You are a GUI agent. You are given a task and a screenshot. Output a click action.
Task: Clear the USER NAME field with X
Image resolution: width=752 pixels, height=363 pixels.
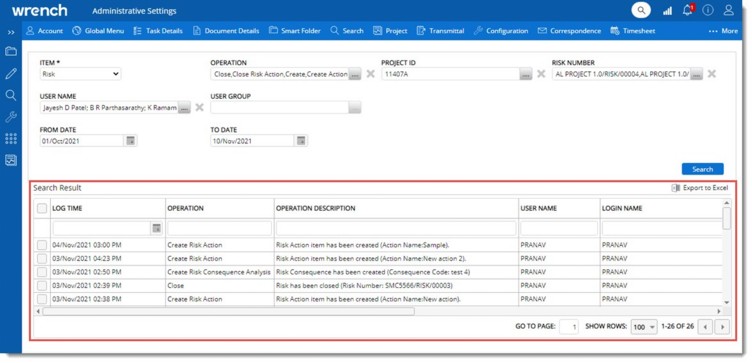coord(200,107)
